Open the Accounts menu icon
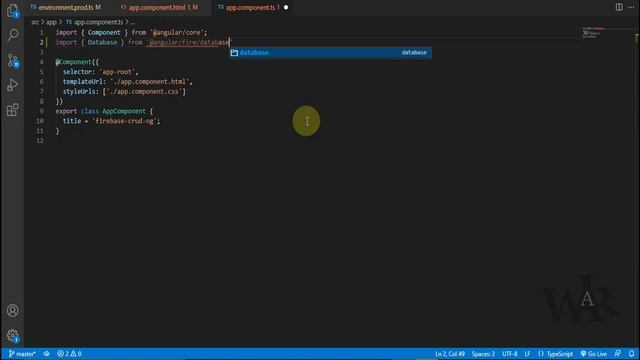 [13, 311]
